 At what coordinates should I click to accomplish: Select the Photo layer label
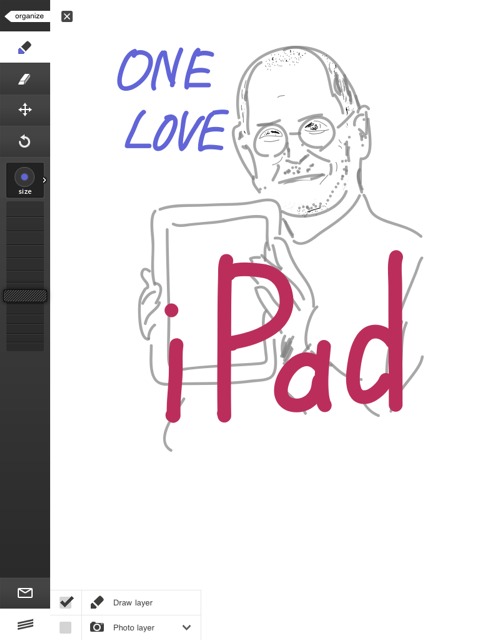point(133,628)
